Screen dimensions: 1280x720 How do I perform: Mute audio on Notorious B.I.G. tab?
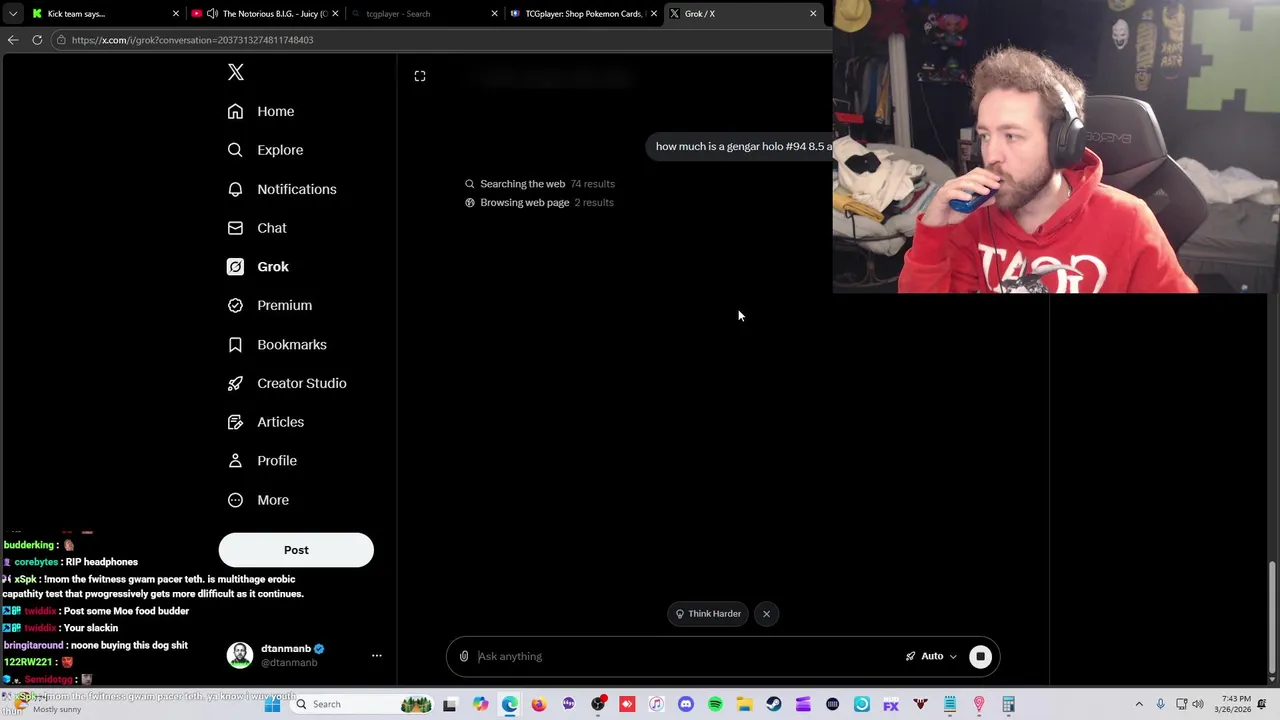tap(212, 14)
